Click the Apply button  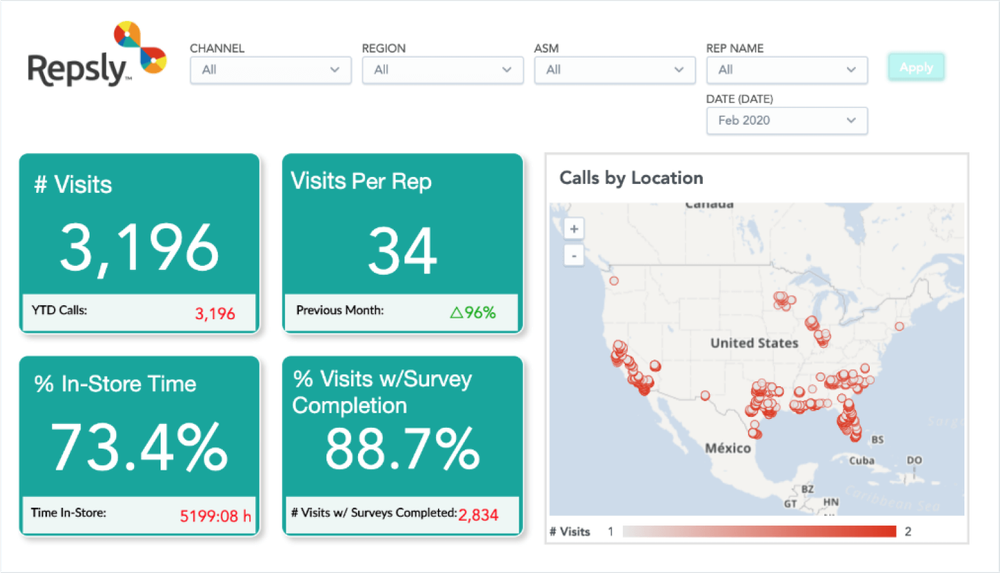(916, 67)
